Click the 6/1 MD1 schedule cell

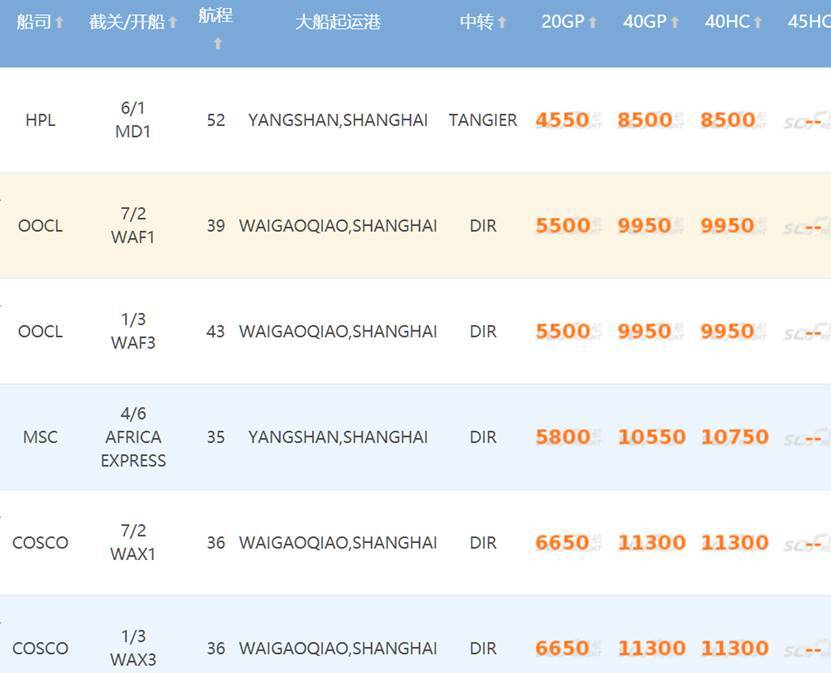click(x=133, y=120)
